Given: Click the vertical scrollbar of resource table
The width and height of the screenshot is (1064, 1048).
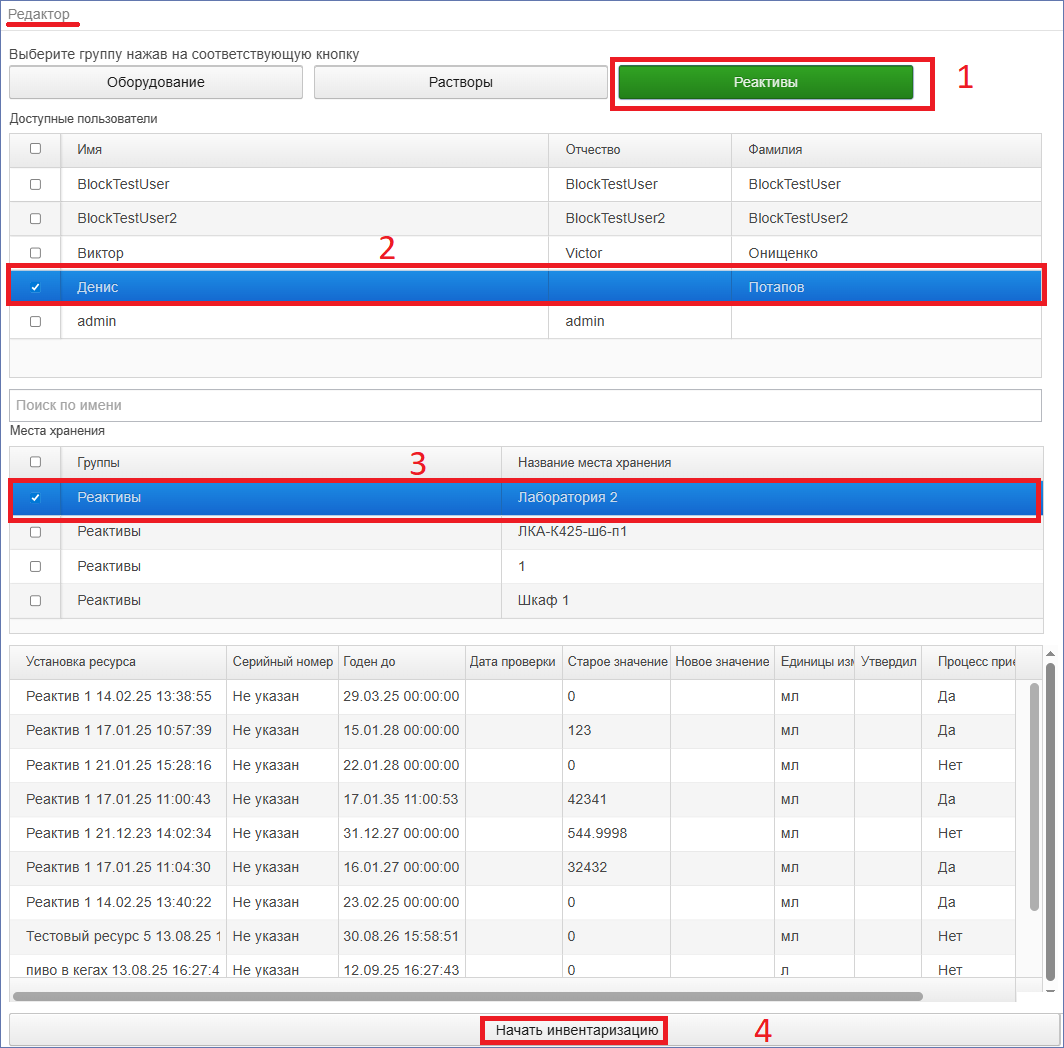Looking at the screenshot, I should pos(1035,797).
